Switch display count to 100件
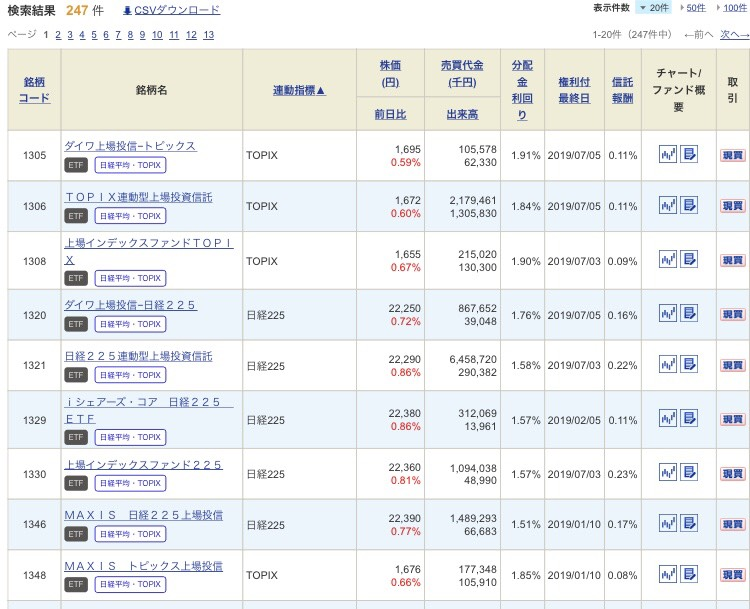The image size is (750, 609). [x=735, y=8]
